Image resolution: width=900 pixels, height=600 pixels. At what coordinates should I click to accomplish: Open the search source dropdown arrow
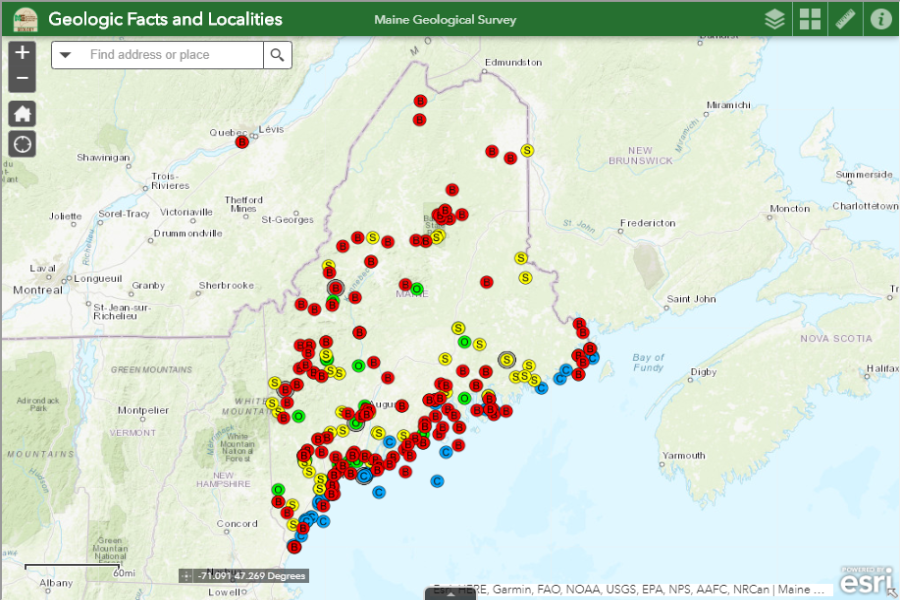point(65,55)
